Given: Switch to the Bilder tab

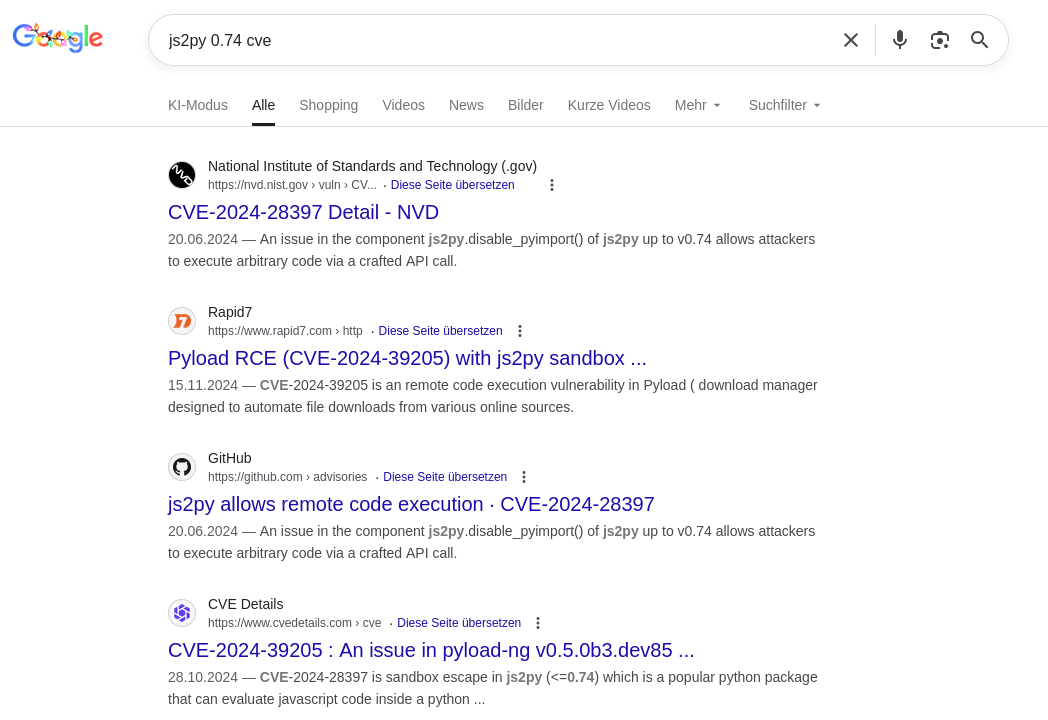Looking at the screenshot, I should click(525, 105).
